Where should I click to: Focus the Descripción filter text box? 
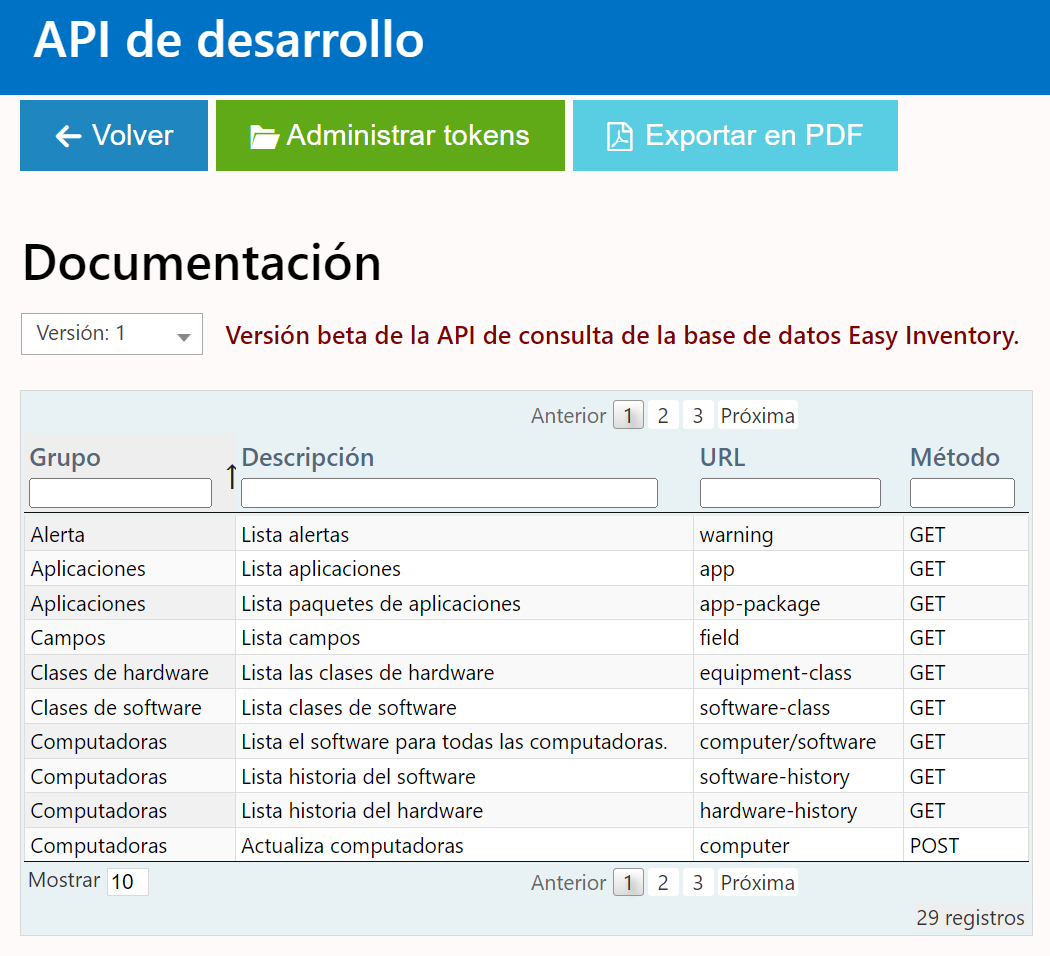coord(449,493)
